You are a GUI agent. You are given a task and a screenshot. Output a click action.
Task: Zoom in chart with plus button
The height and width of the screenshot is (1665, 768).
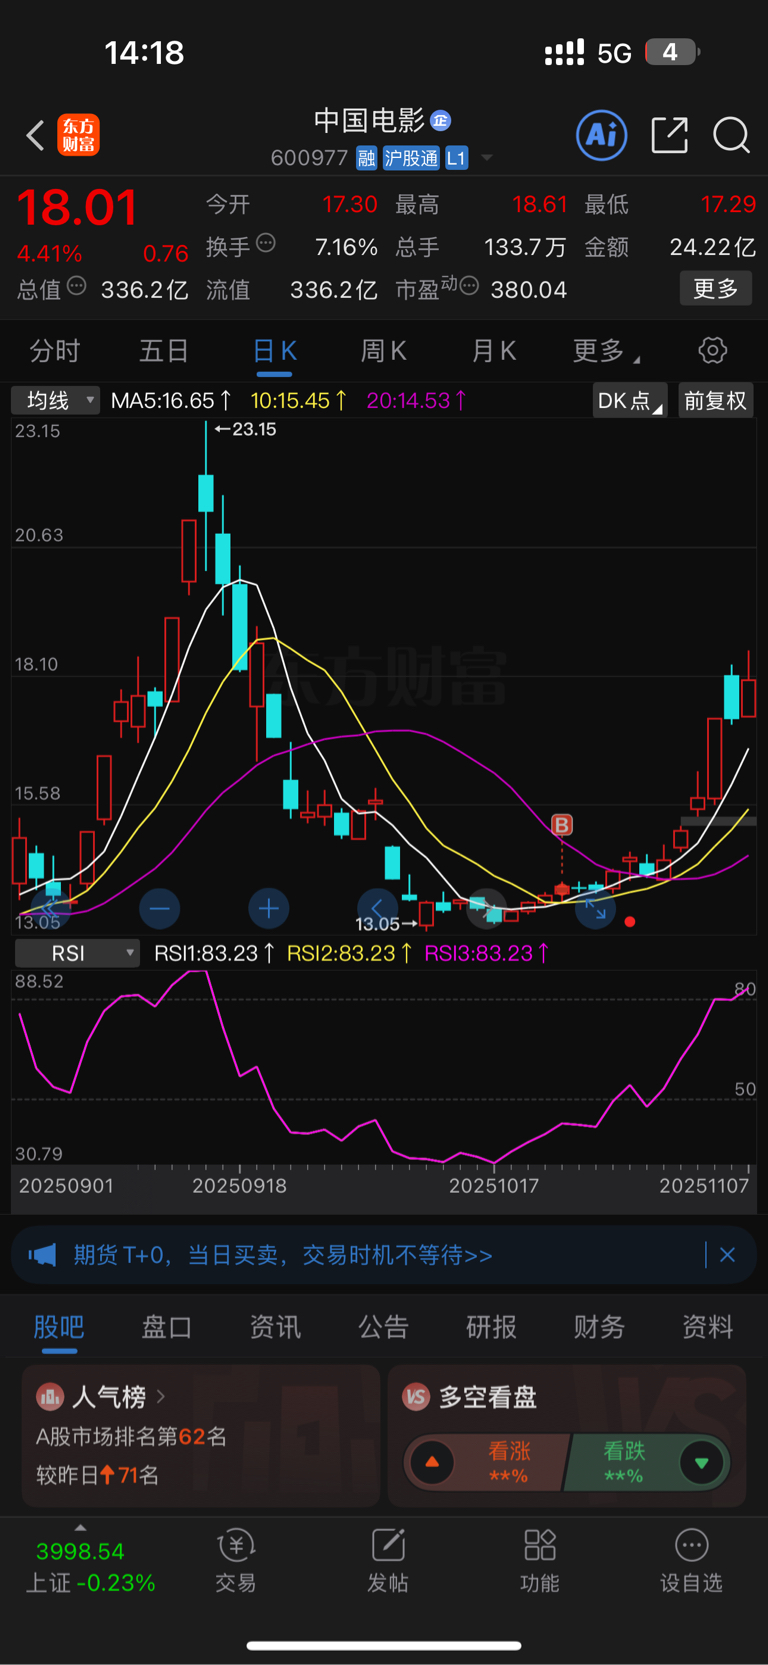(268, 909)
